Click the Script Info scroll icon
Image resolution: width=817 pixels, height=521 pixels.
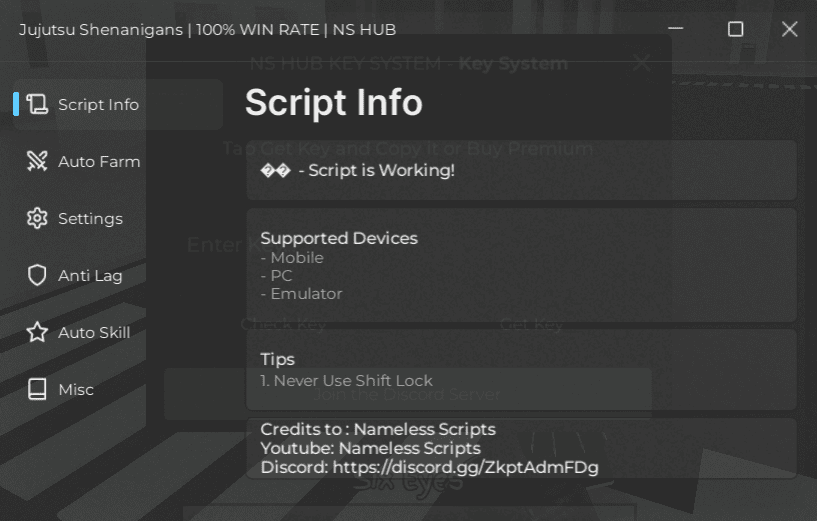pyautogui.click(x=37, y=104)
